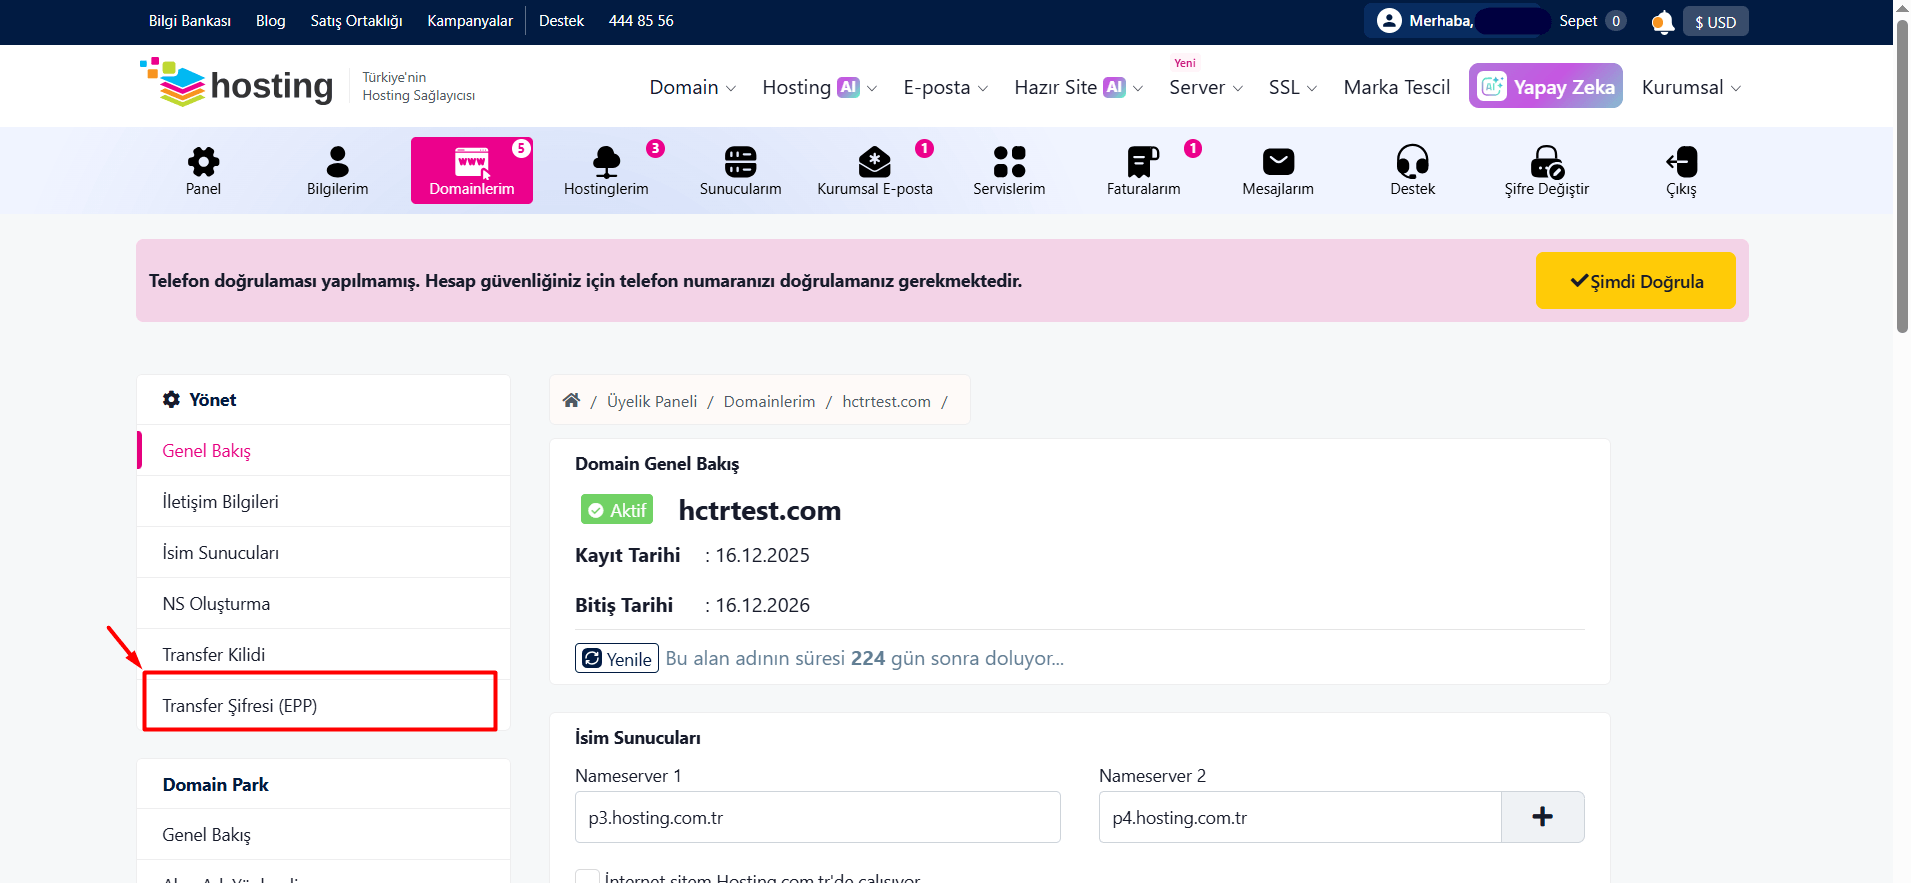Viewport: 1911px width, 883px height.
Task: Expand the Hosting AI menu
Action: [x=820, y=87]
